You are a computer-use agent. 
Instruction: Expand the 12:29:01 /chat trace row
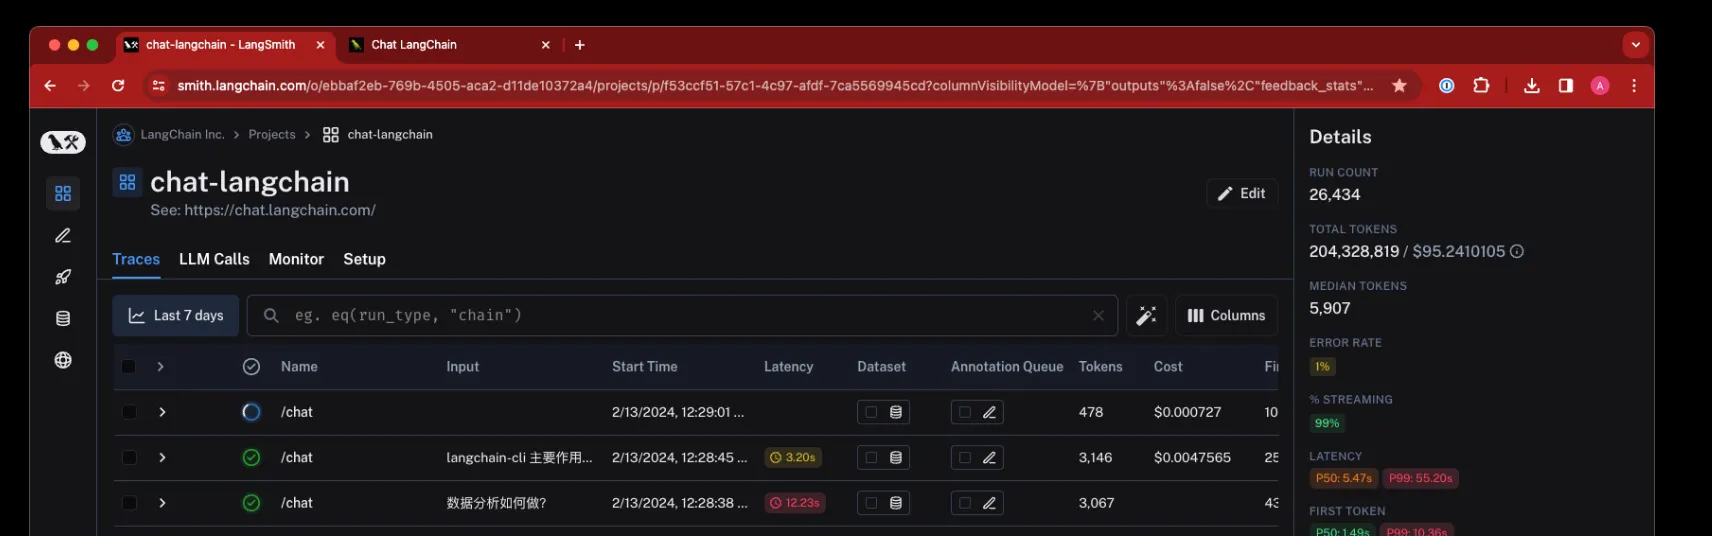click(162, 412)
